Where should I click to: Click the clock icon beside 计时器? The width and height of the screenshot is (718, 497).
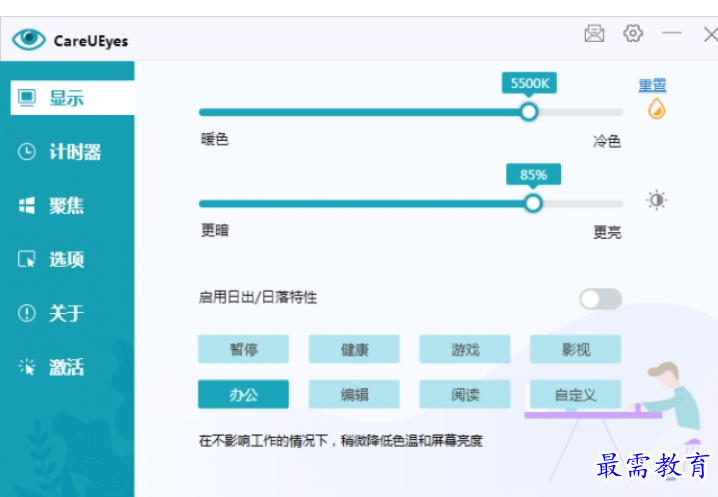click(x=27, y=152)
